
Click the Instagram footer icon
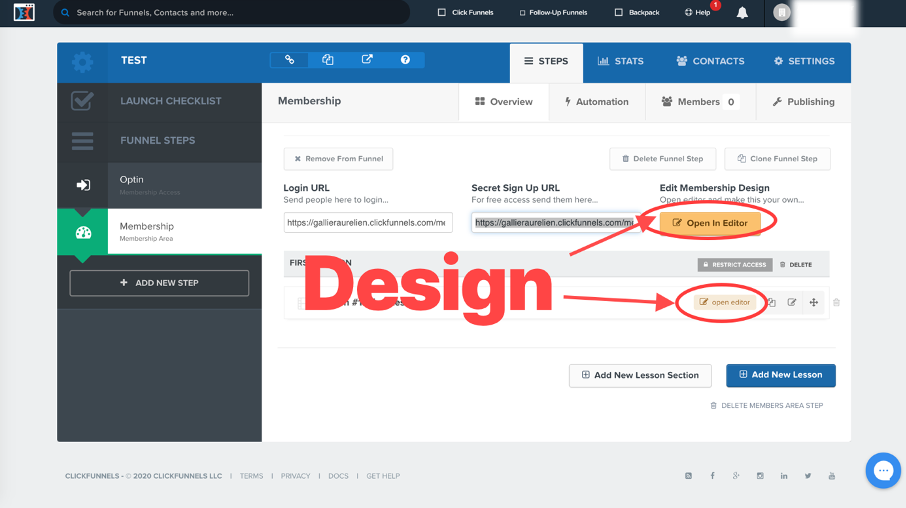coord(760,476)
